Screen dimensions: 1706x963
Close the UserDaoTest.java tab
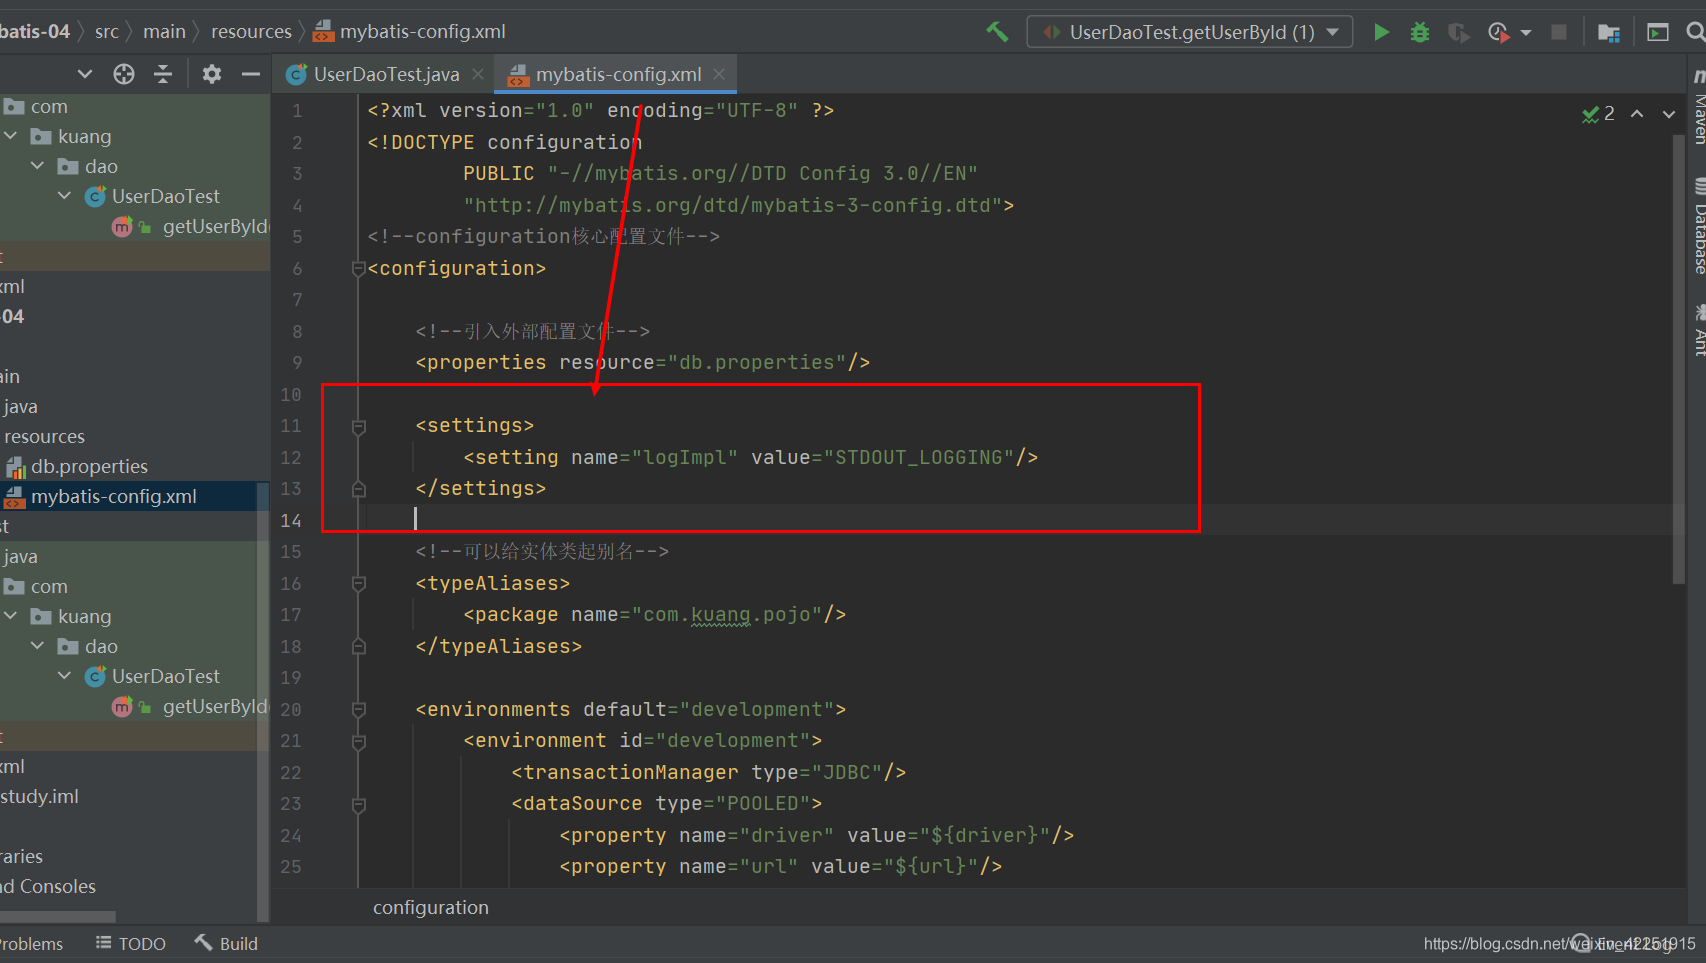(478, 74)
